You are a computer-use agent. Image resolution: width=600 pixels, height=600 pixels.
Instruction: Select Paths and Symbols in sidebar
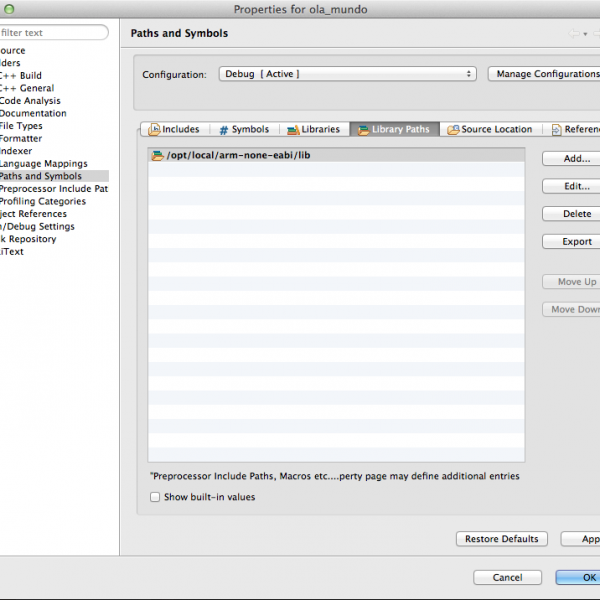click(x=41, y=176)
